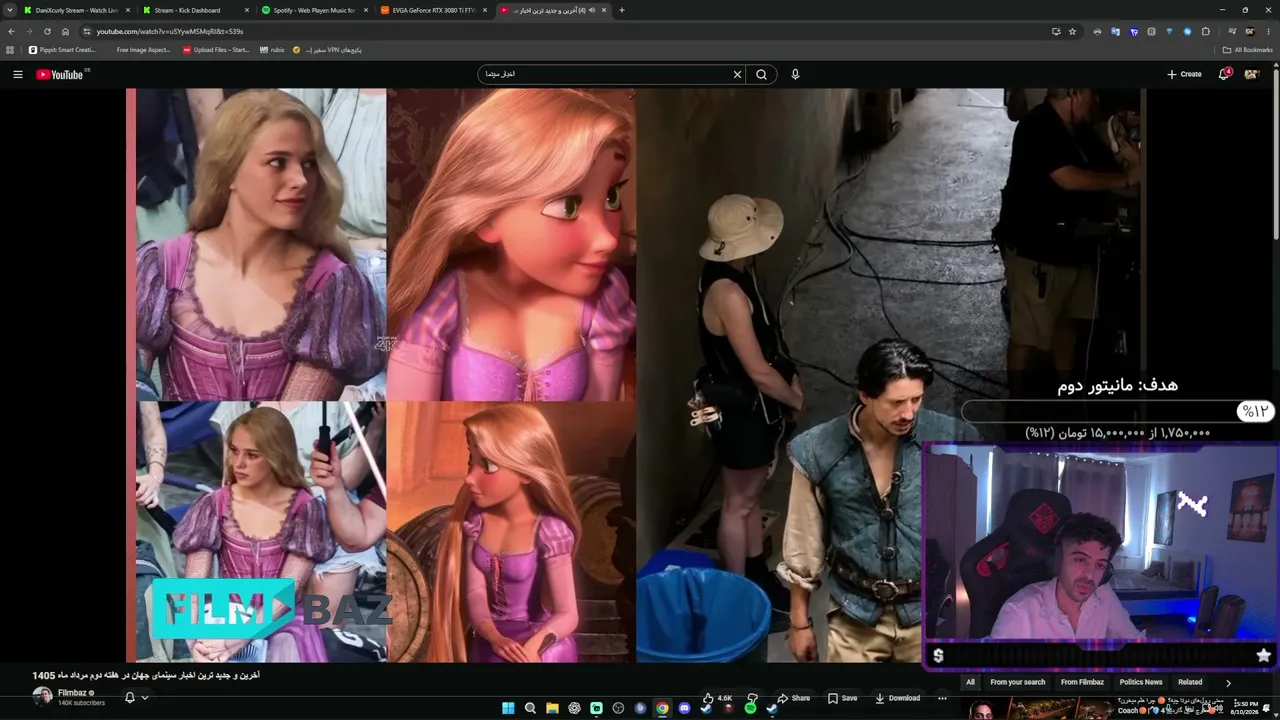Image resolution: width=1280 pixels, height=720 pixels.
Task: Click the video player frame
Action: pyautogui.click(x=636, y=375)
